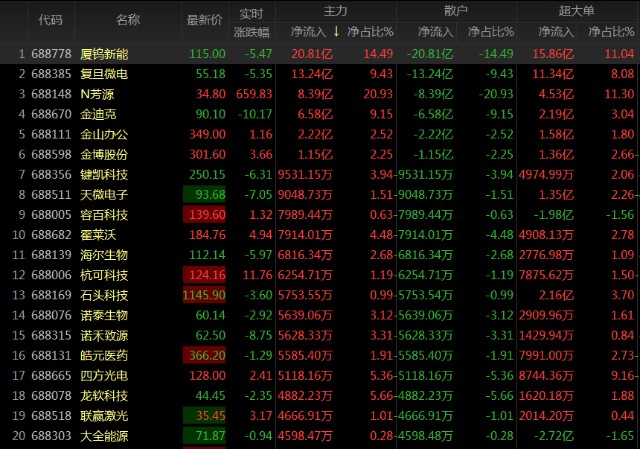Click stock code 688670
The height and width of the screenshot is (449, 640).
pos(51,114)
